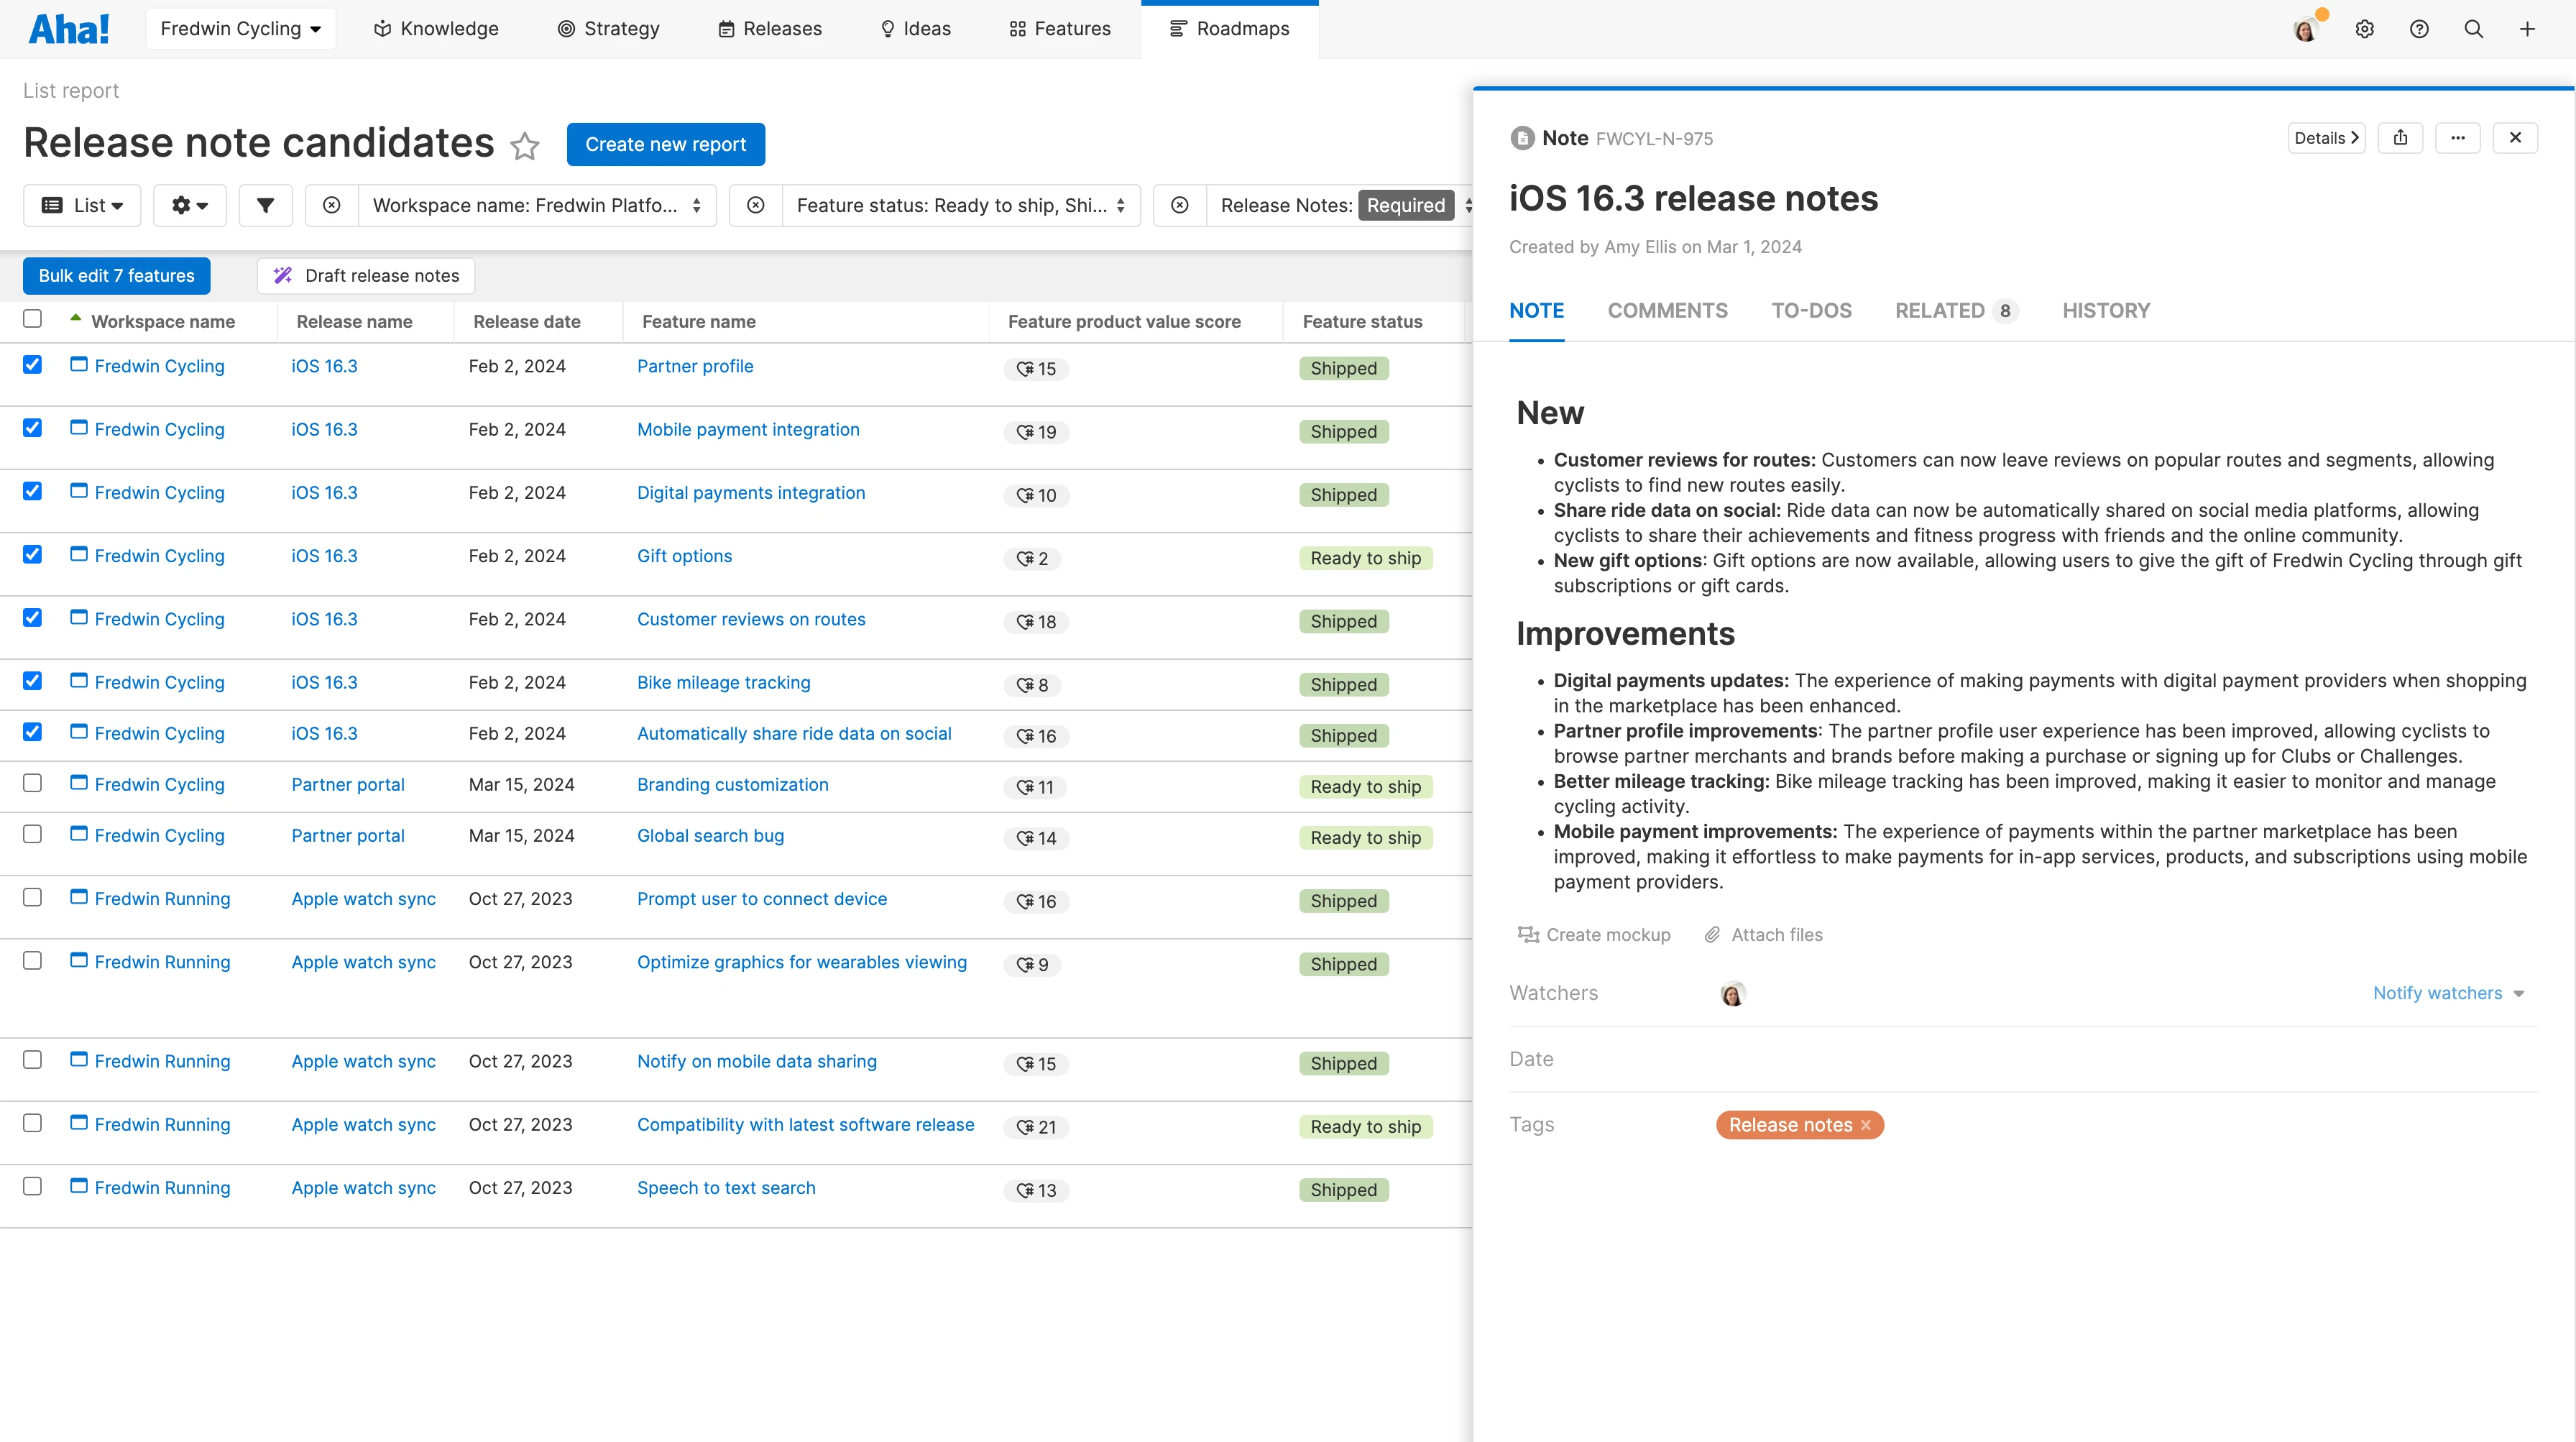The width and height of the screenshot is (2576, 1442).
Task: Open the Releases menu
Action: point(770,29)
